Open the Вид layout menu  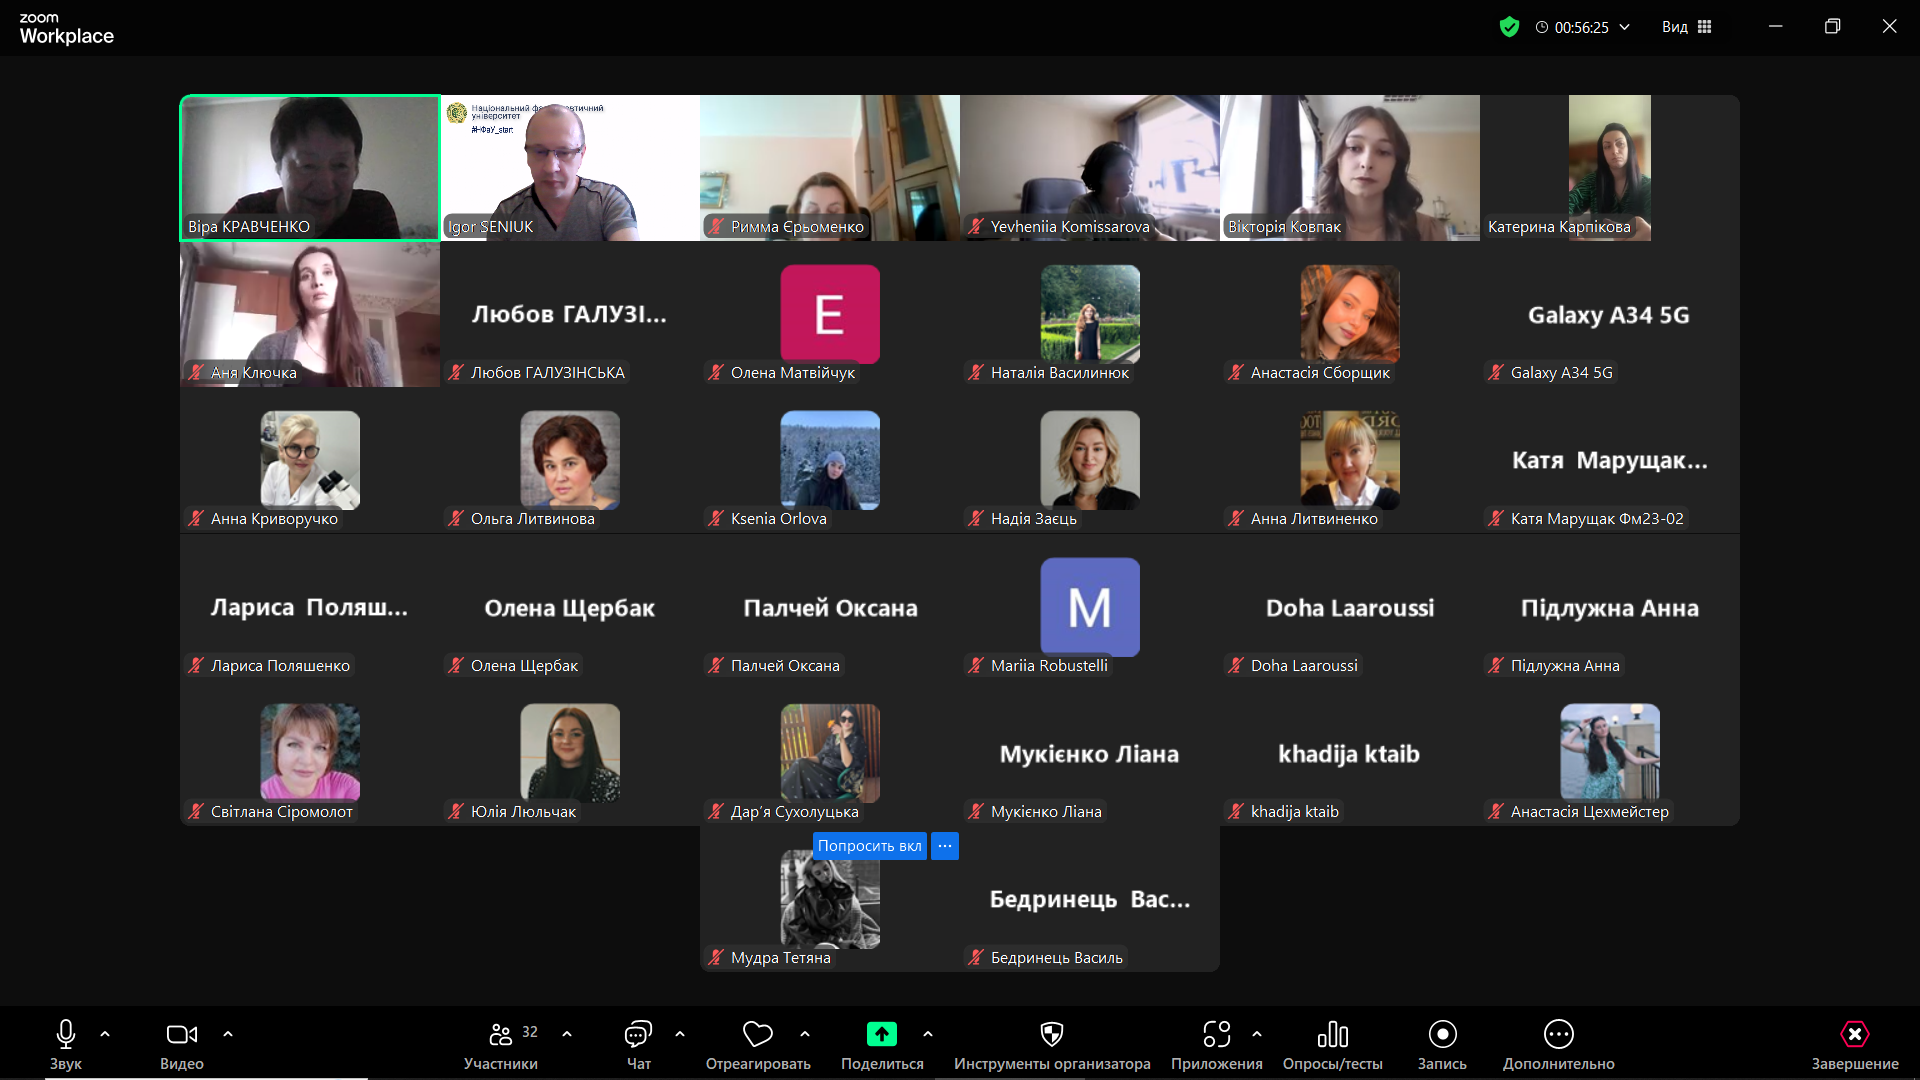point(1687,27)
